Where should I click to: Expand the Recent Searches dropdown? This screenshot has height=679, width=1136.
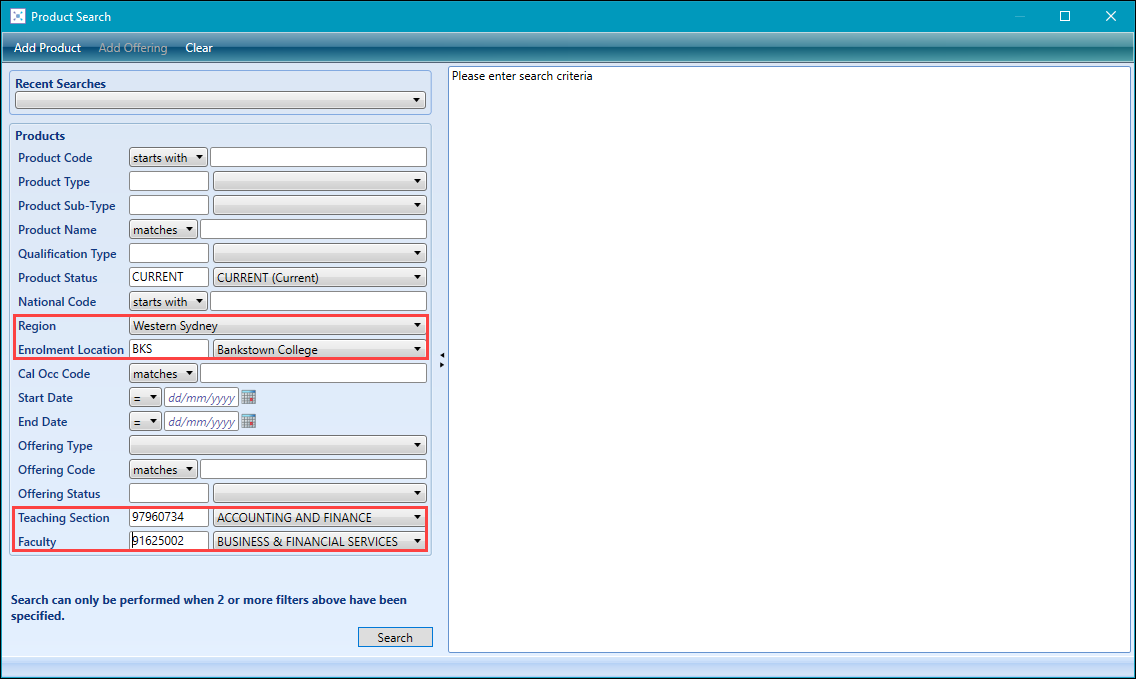220,100
